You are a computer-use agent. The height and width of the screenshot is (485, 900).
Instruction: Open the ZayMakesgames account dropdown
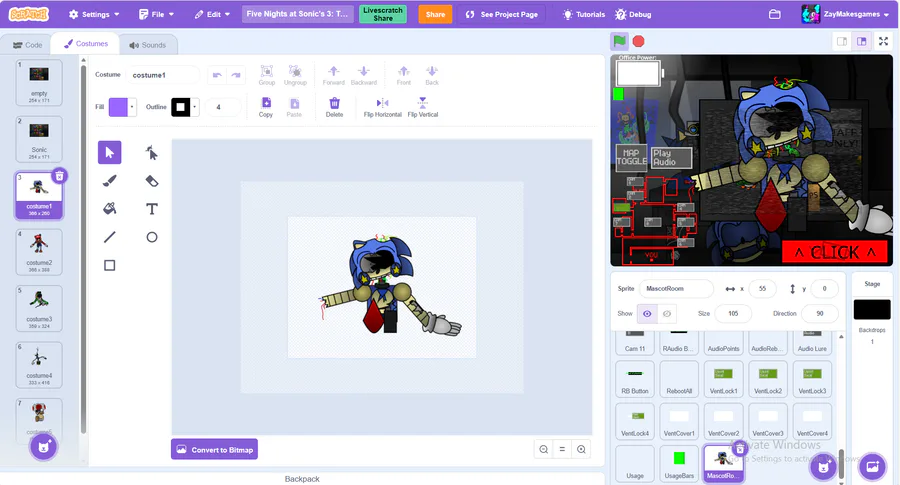coord(845,14)
